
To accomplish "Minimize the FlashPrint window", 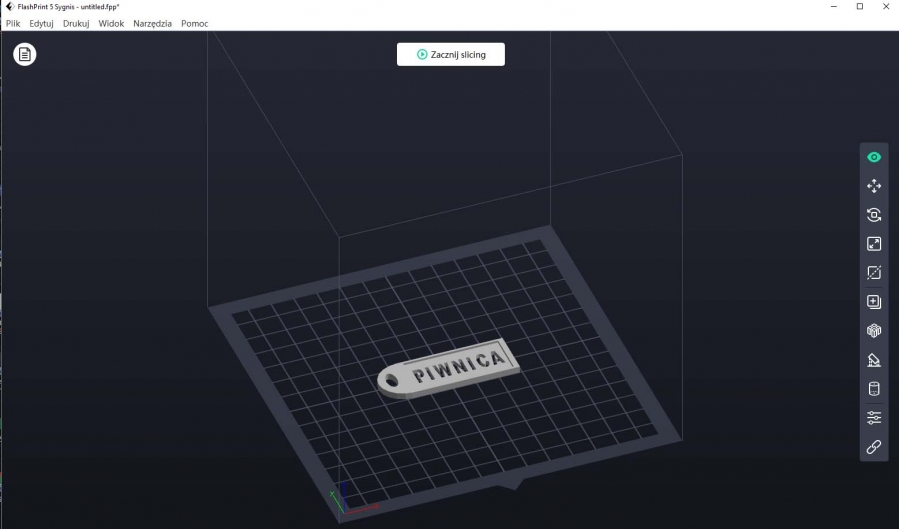I will click(x=834, y=6).
